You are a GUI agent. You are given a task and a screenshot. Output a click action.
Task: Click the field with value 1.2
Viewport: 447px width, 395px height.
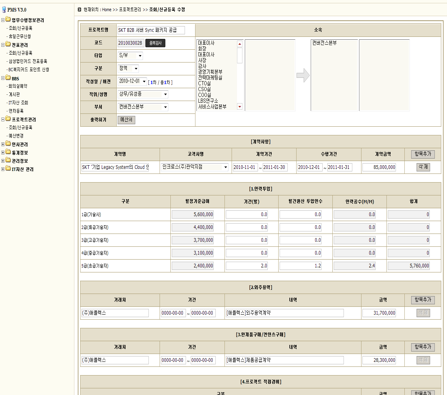[x=301, y=266]
